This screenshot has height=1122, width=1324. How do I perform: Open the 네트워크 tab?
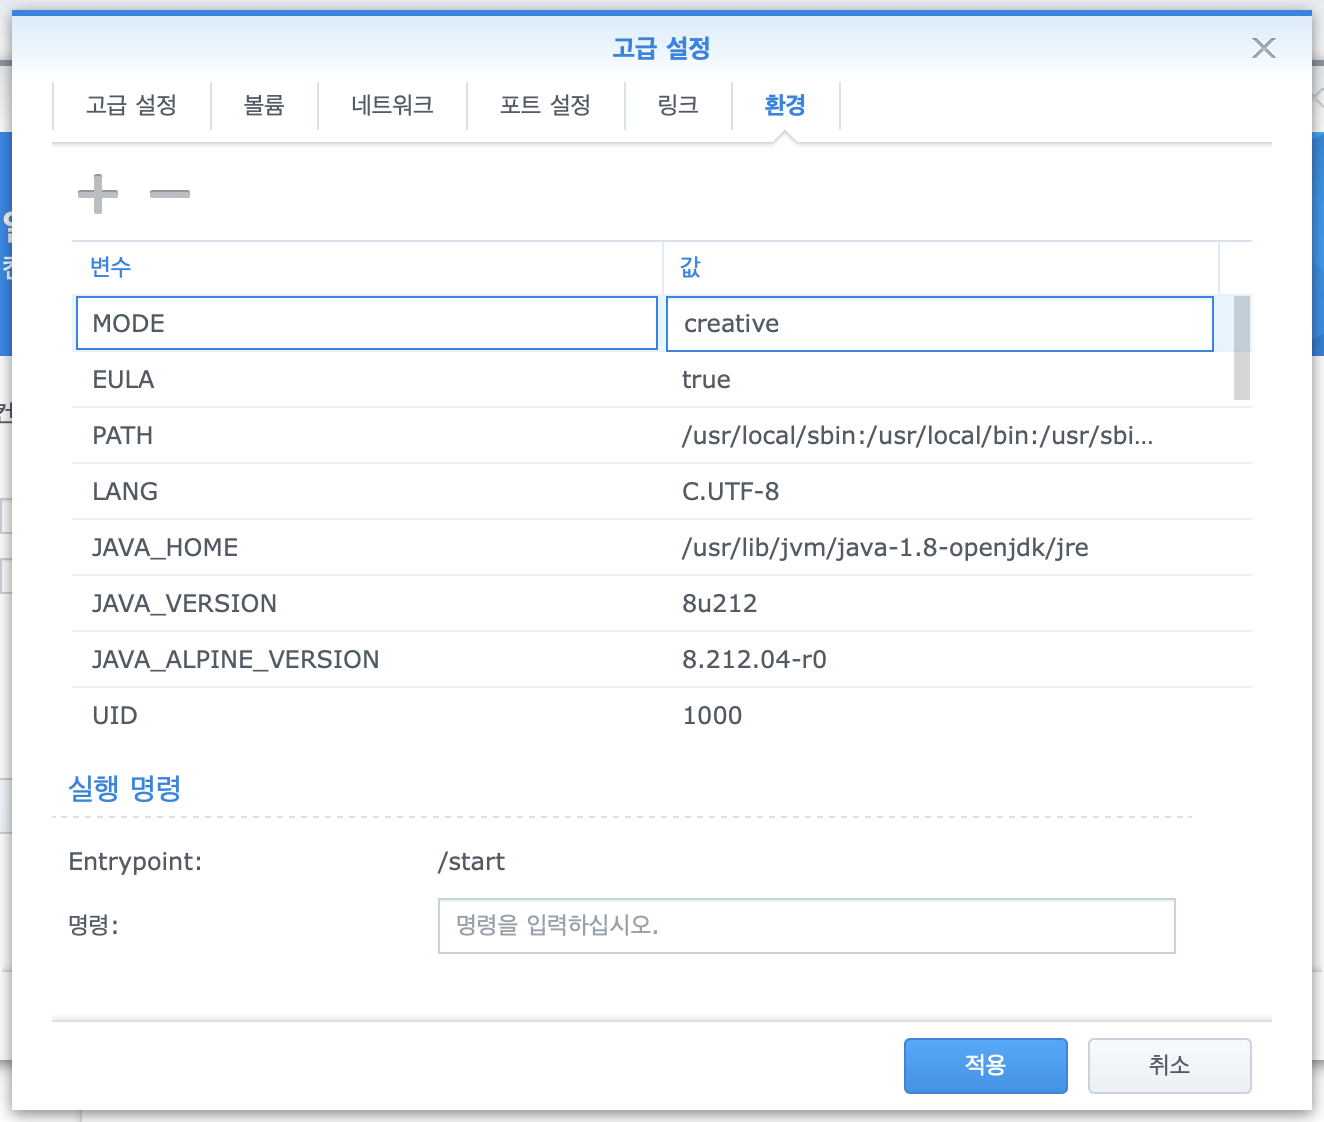(x=392, y=105)
